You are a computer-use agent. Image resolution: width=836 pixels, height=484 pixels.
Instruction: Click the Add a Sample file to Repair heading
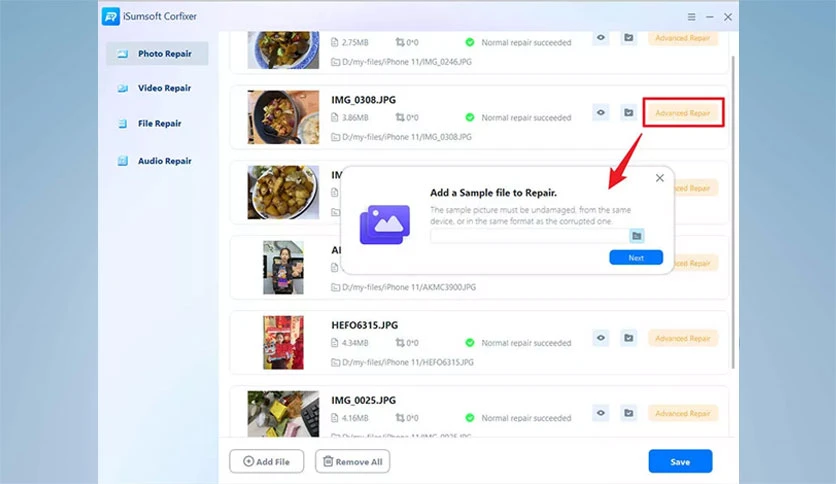tap(493, 193)
